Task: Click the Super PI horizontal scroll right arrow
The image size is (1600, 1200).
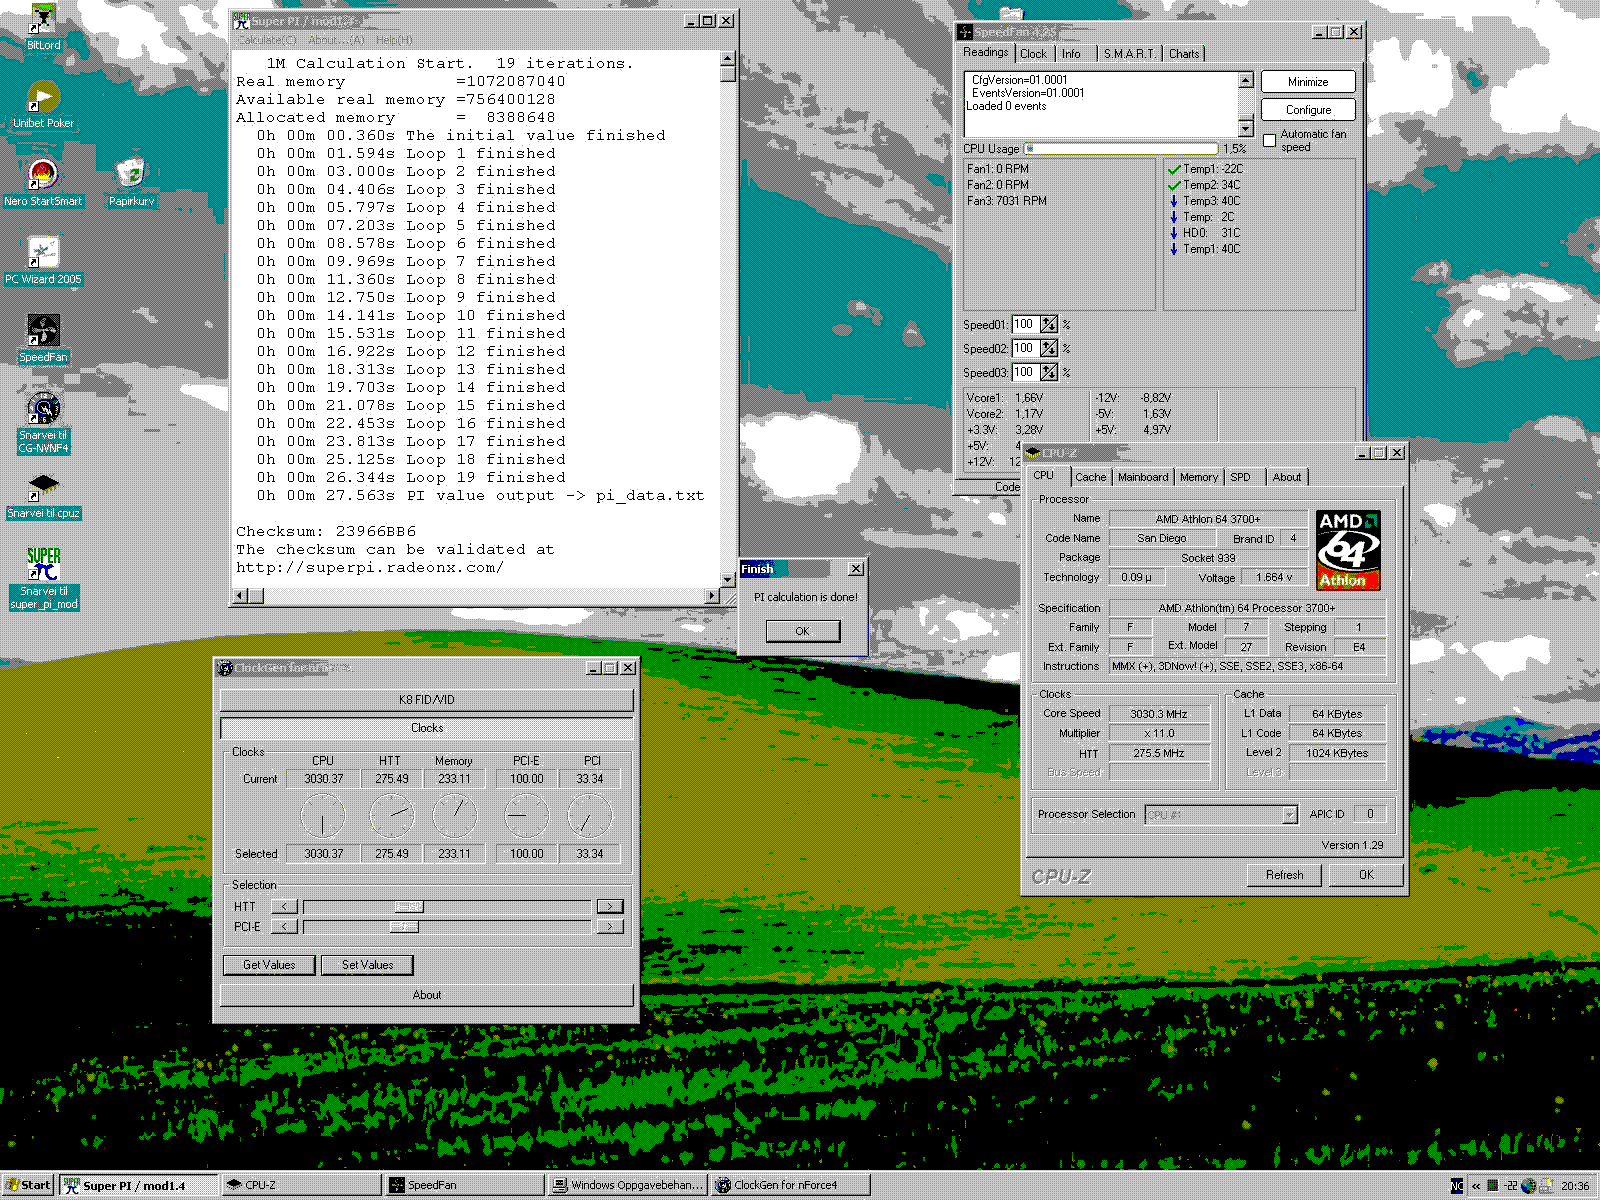Action: coord(712,596)
